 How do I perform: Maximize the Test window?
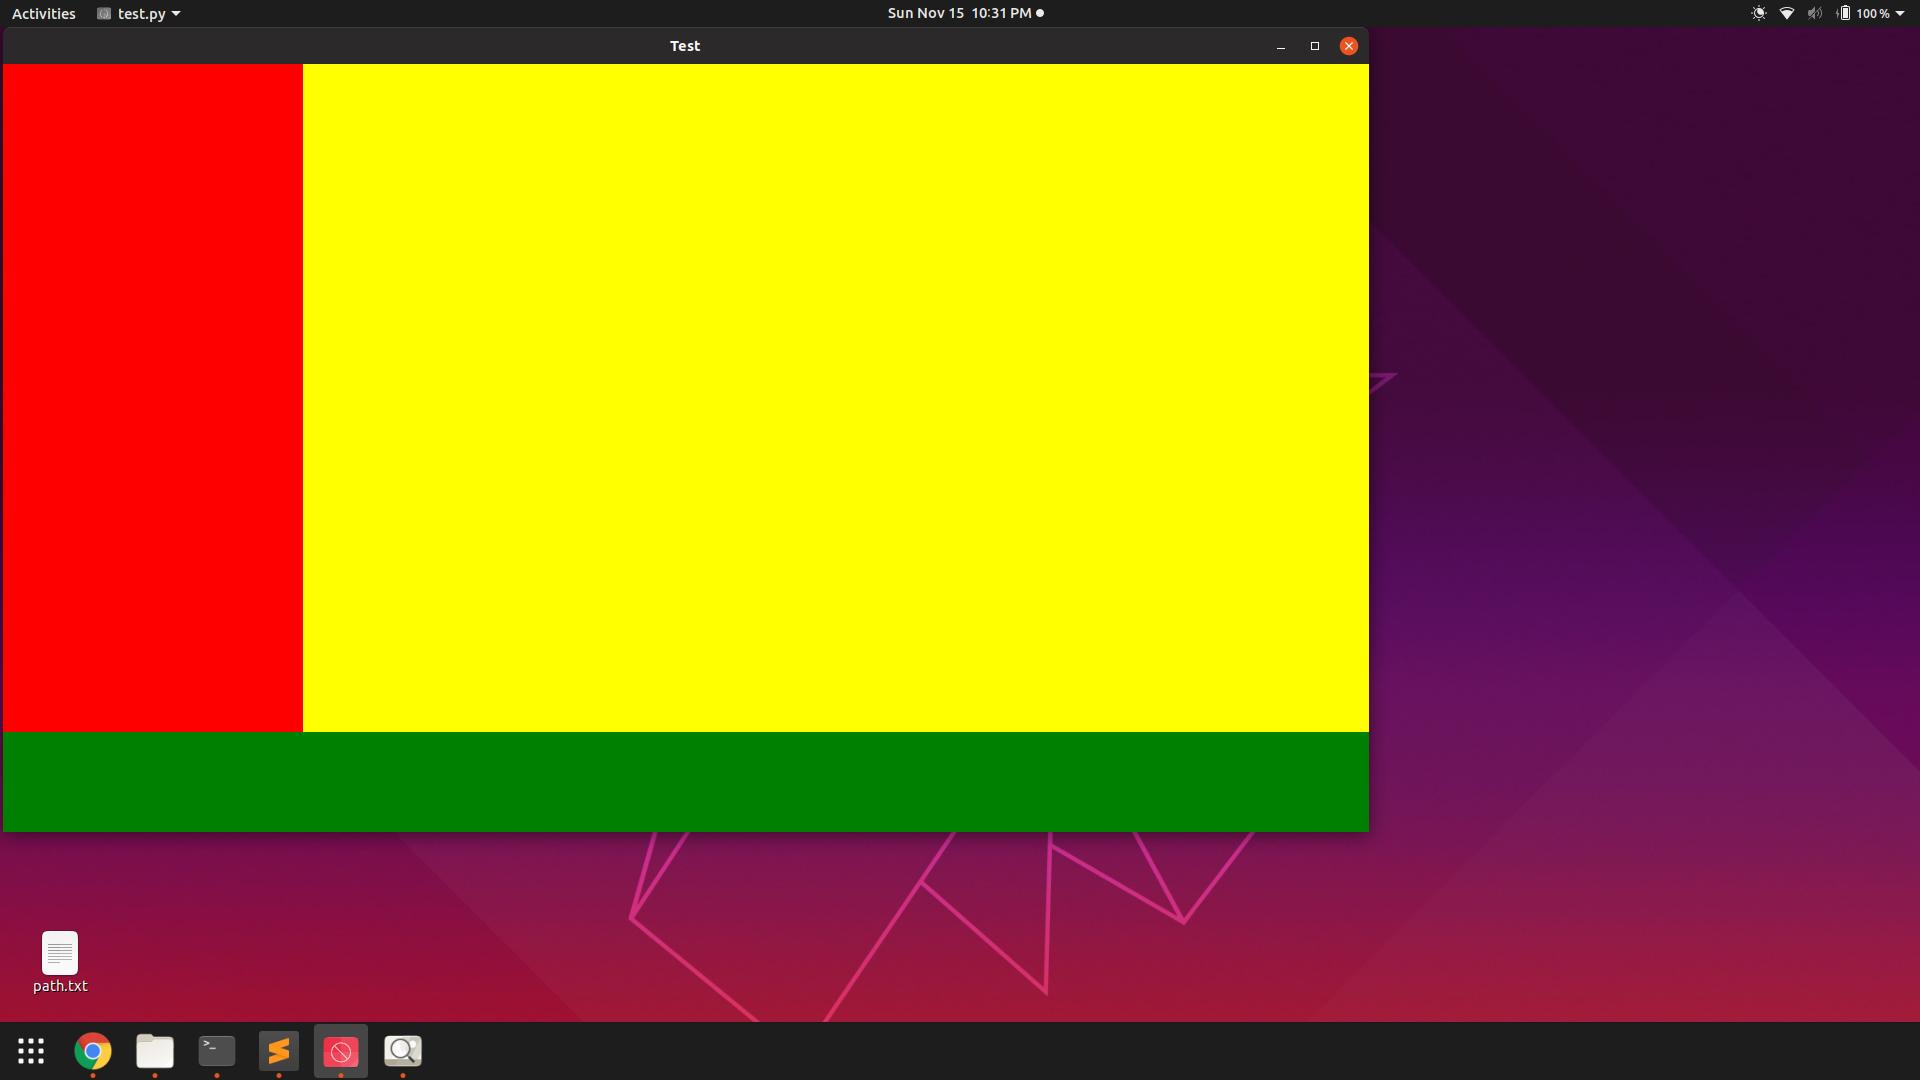tap(1314, 46)
